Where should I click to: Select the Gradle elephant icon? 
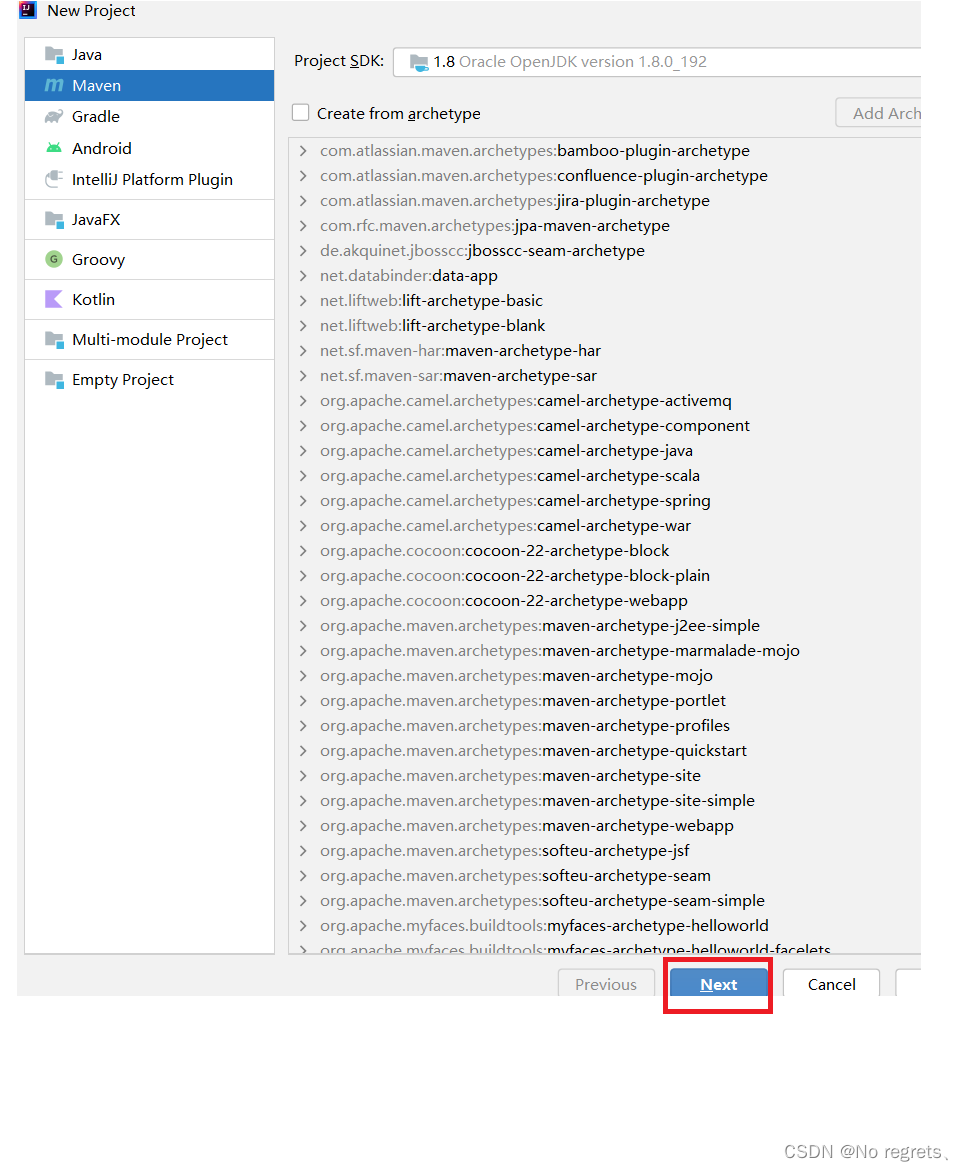[54, 117]
